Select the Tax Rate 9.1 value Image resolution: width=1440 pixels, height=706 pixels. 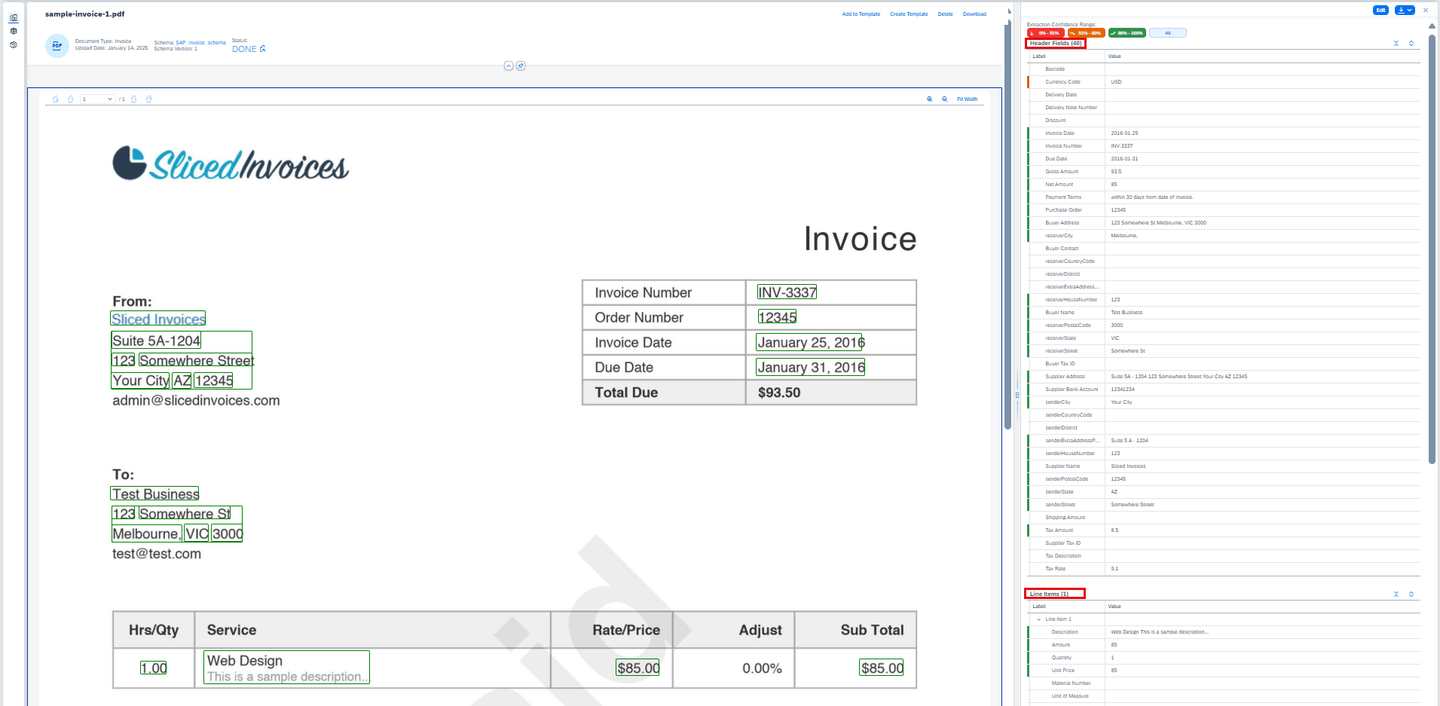1115,569
